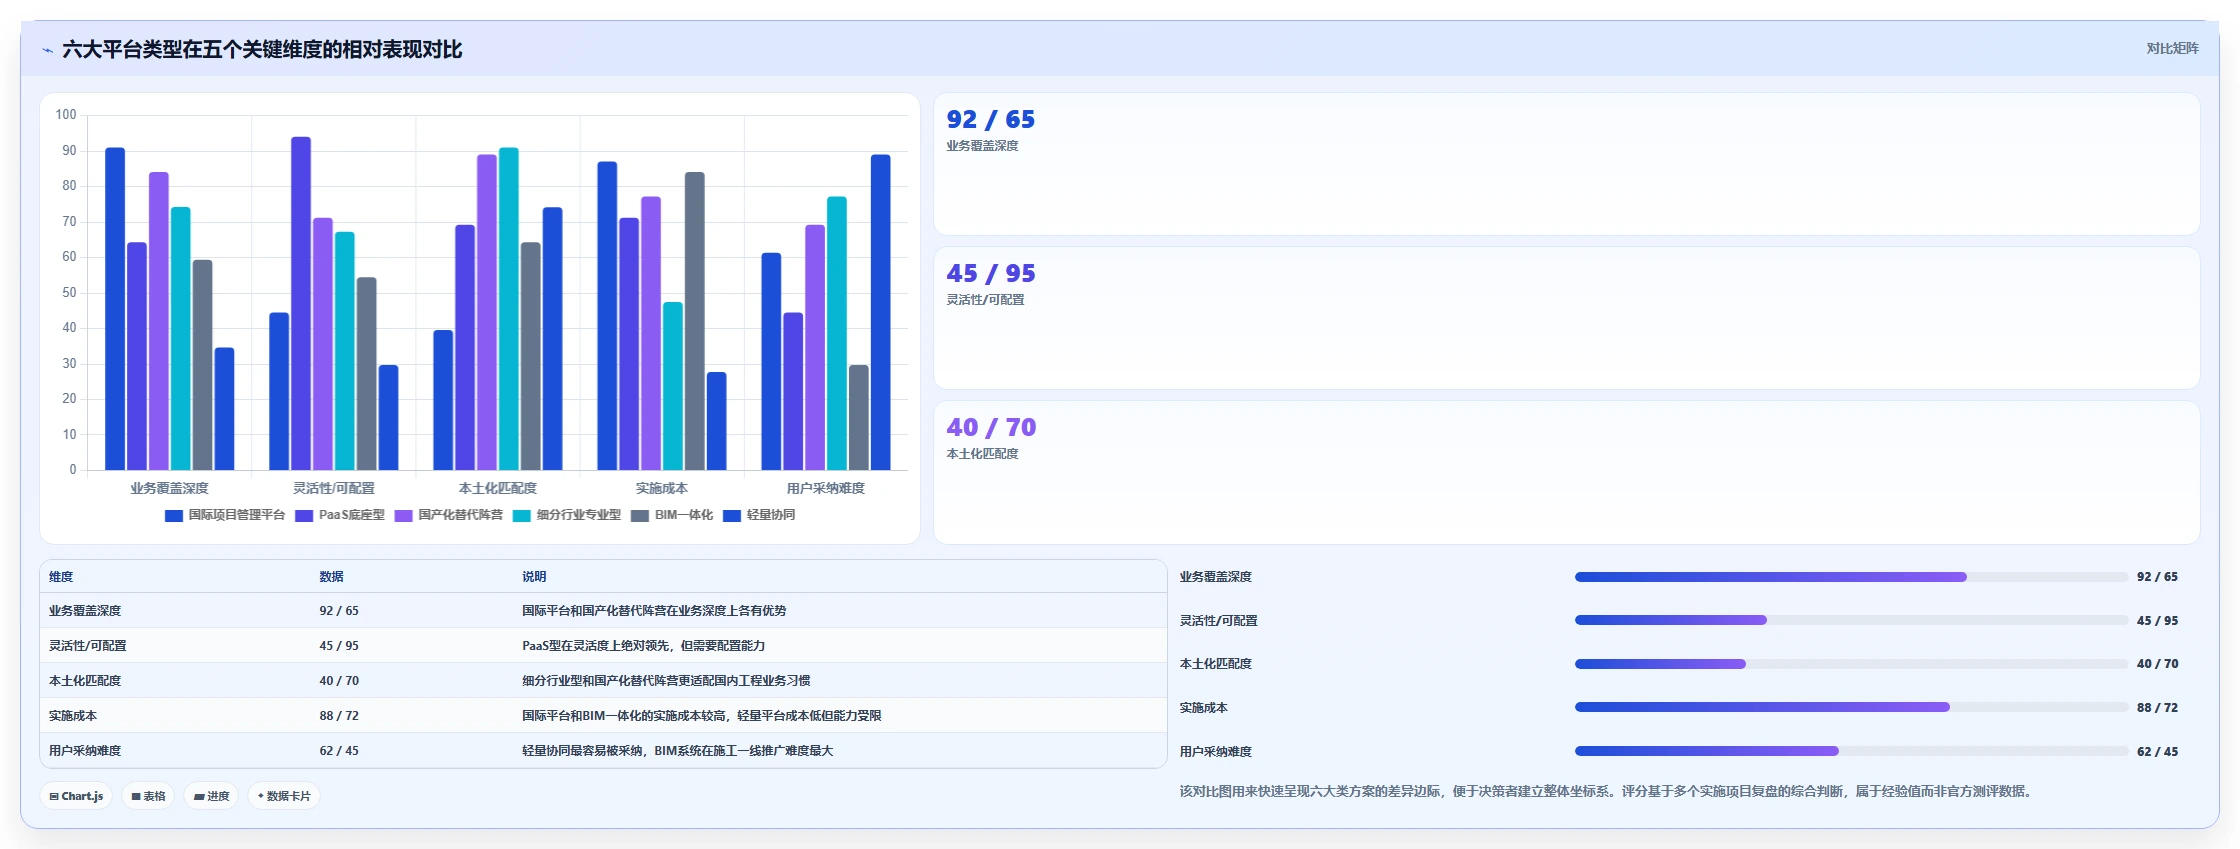Click the 62 / 45 value beside 用户采纳难度 progress bar
Viewport: 2240px width, 849px height.
2157,751
